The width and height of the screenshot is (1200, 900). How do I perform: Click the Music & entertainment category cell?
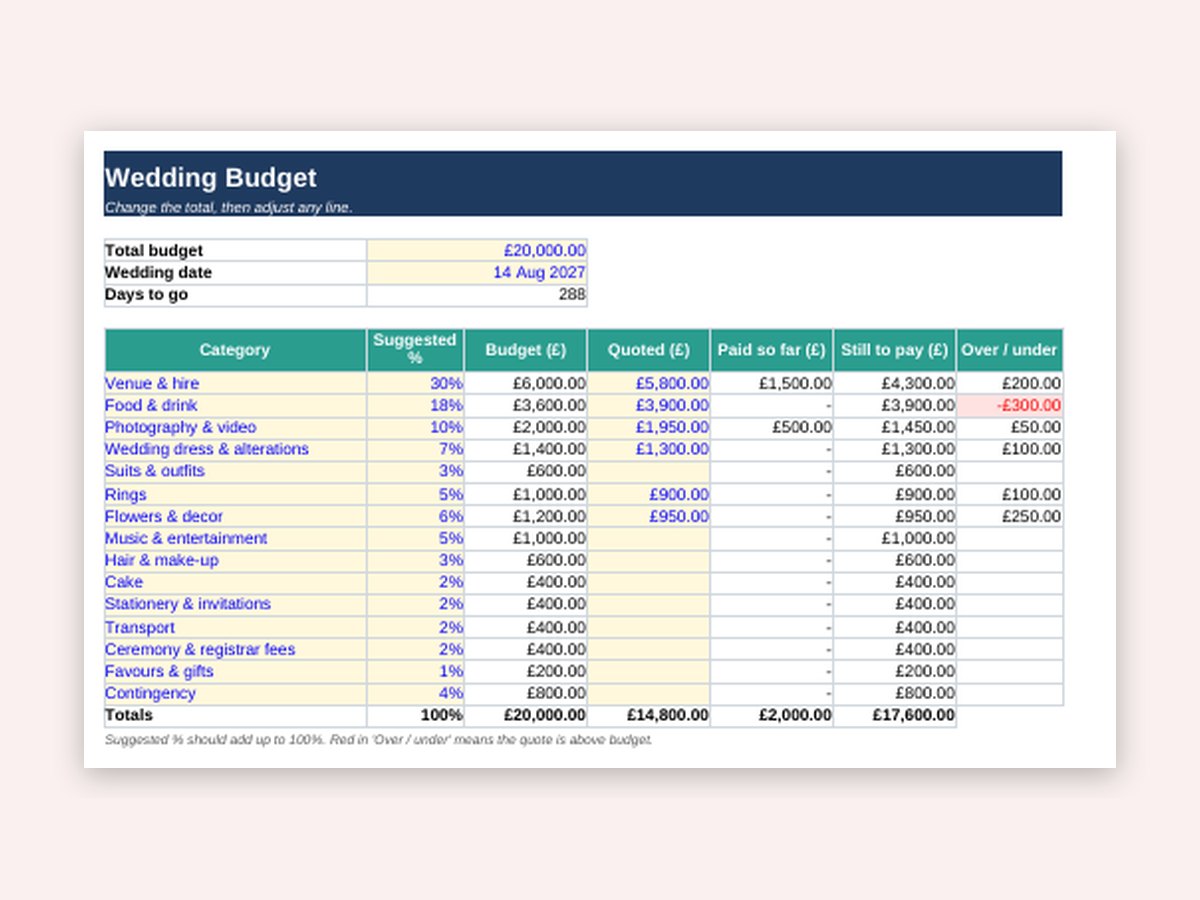tap(235, 538)
